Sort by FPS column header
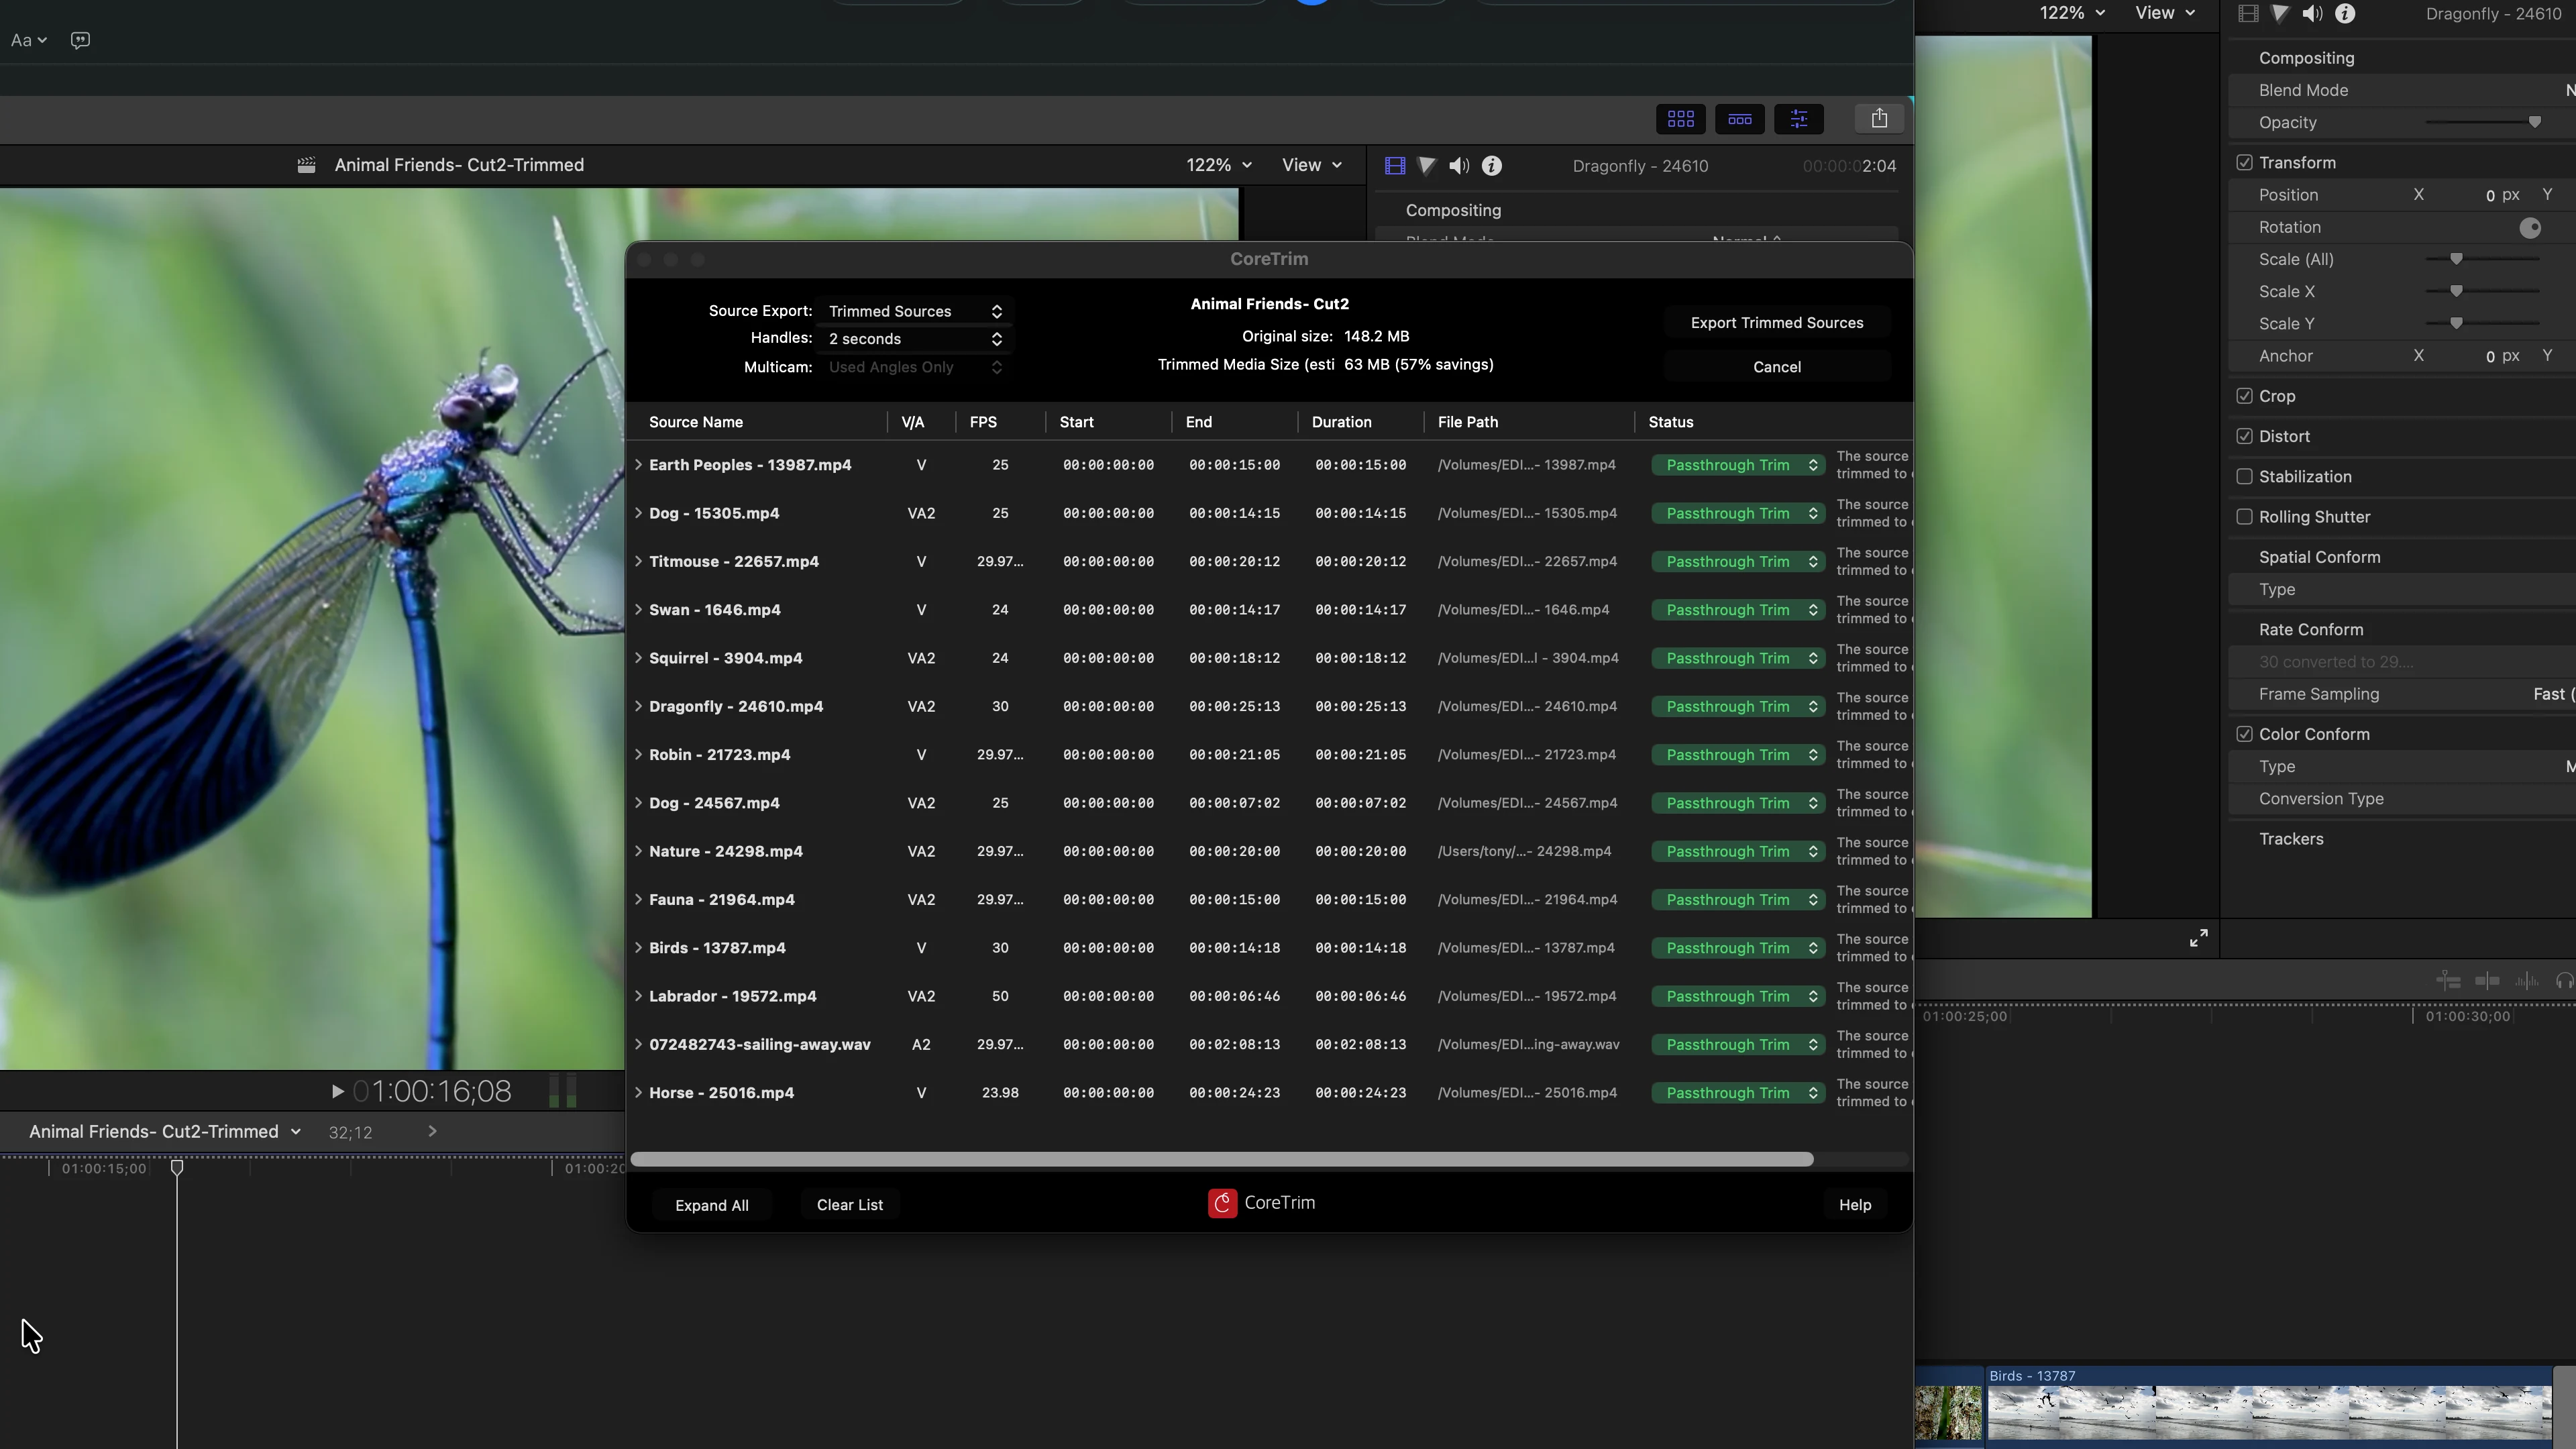 click(983, 422)
